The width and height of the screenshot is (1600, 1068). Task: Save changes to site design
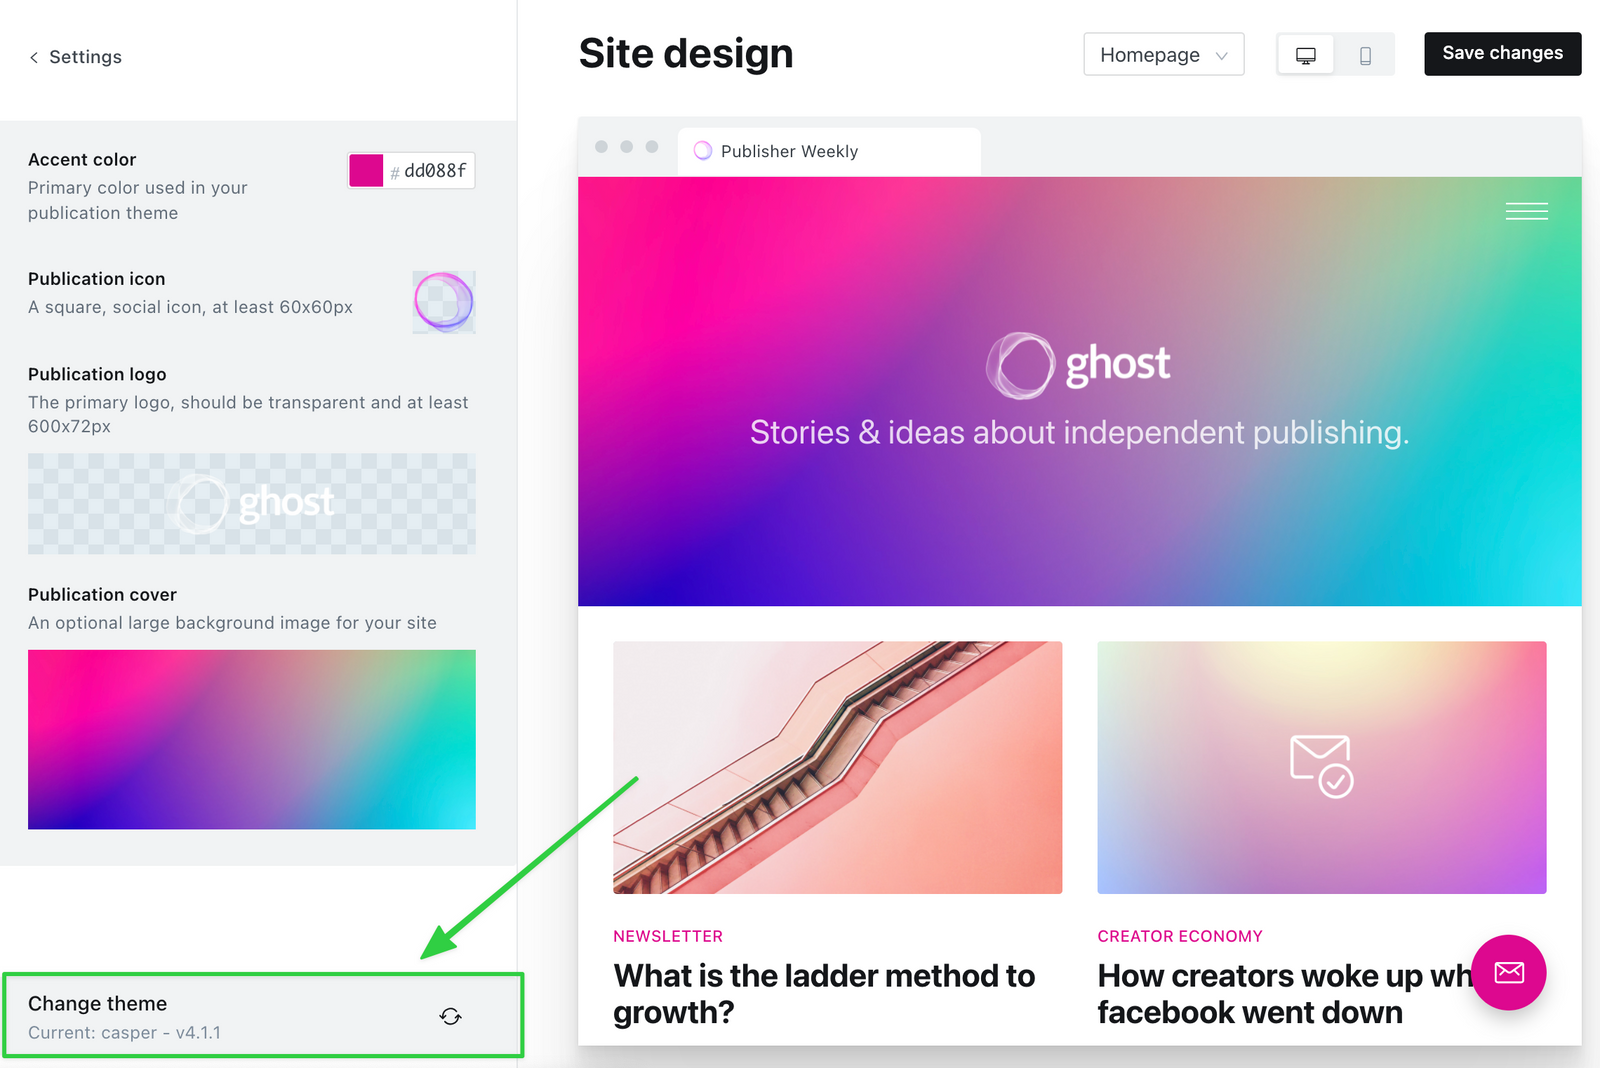[x=1503, y=54]
